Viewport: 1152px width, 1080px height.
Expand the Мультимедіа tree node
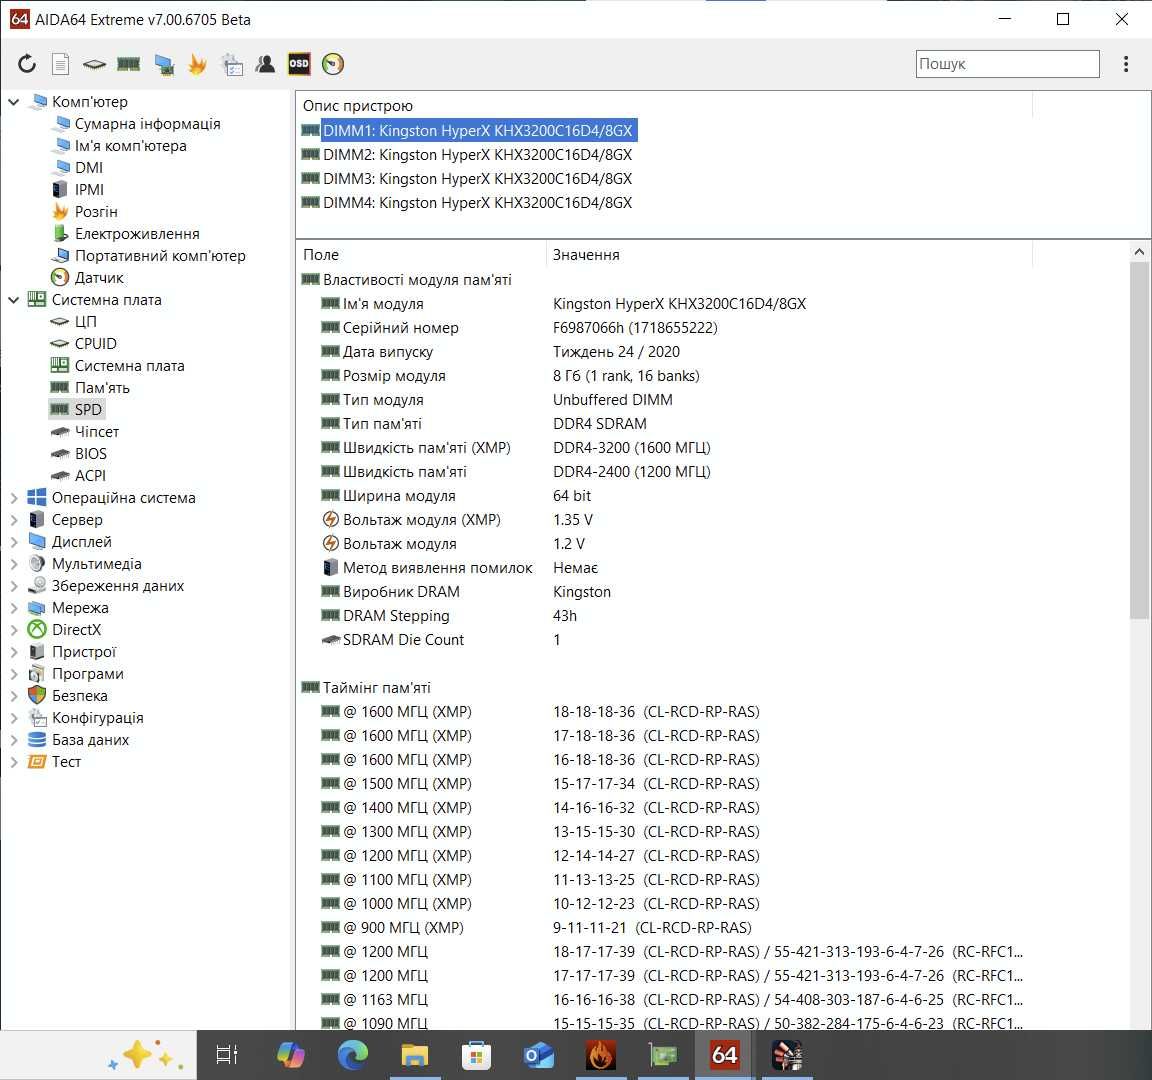(13, 564)
